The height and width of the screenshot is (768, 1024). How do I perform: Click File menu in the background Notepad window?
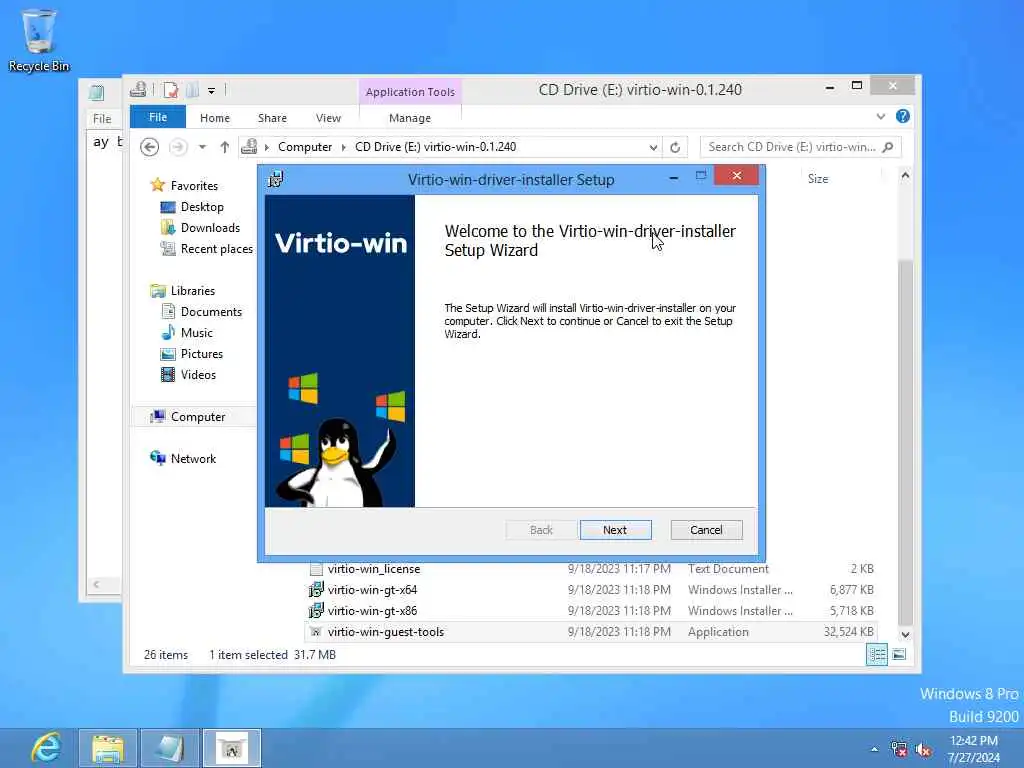pyautogui.click(x=102, y=118)
